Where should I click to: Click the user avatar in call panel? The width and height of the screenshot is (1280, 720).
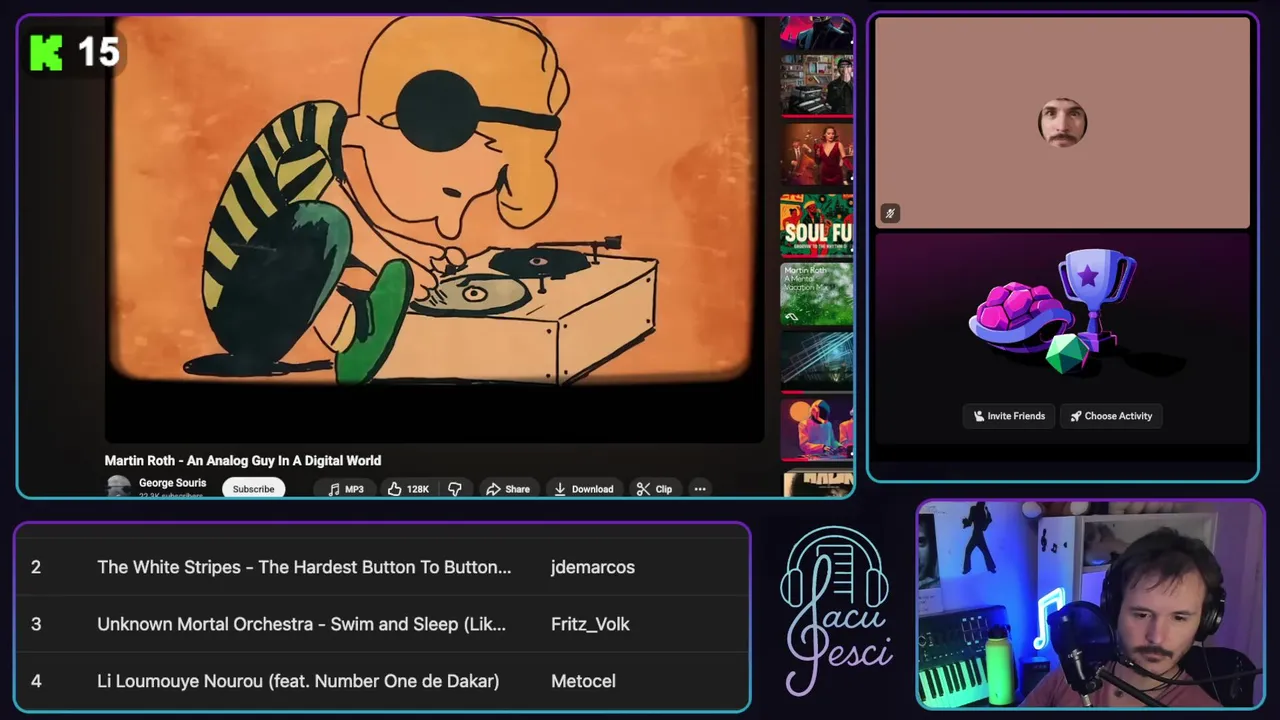pyautogui.click(x=1062, y=123)
